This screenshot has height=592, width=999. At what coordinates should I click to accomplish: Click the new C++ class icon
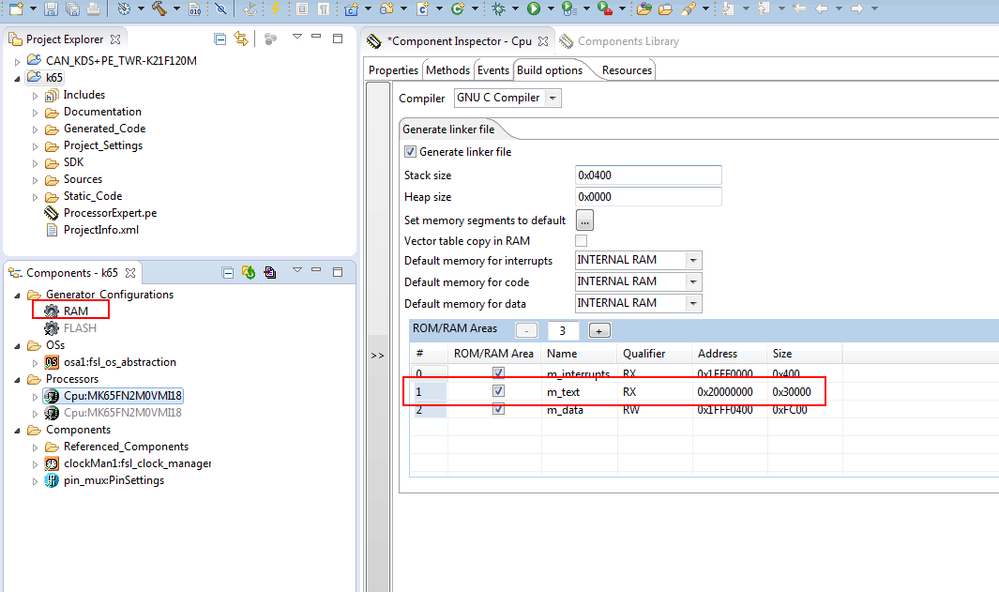(x=457, y=9)
